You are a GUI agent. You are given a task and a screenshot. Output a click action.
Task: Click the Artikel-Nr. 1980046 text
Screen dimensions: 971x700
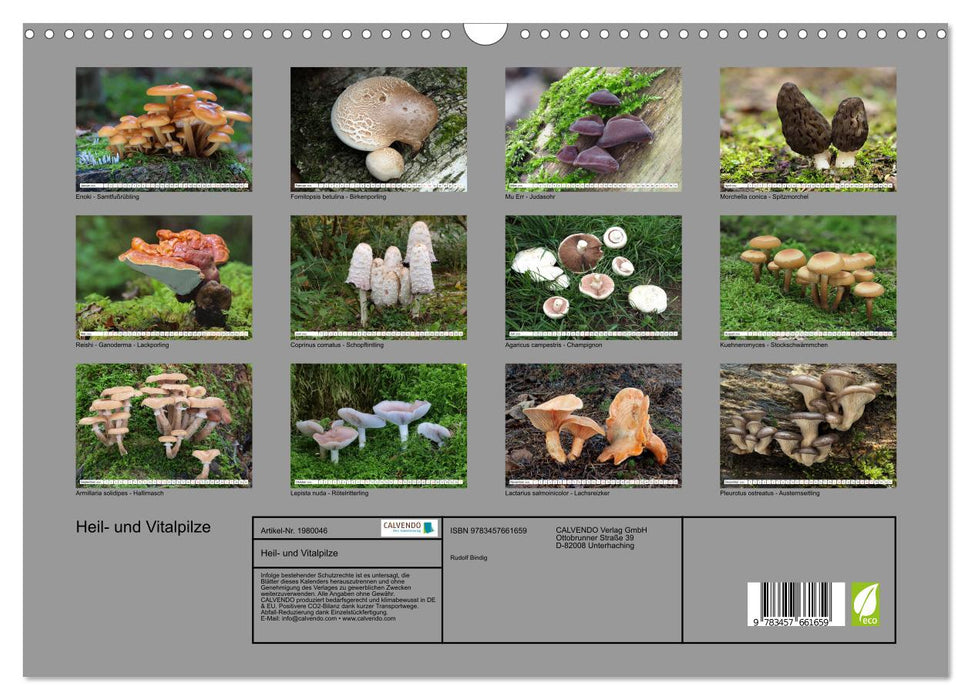pyautogui.click(x=293, y=530)
